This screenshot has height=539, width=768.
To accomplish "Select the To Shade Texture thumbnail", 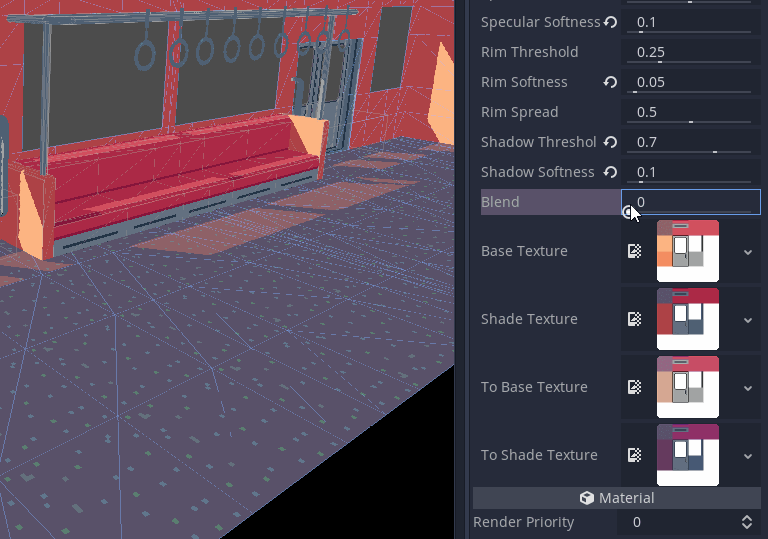I will pos(688,455).
